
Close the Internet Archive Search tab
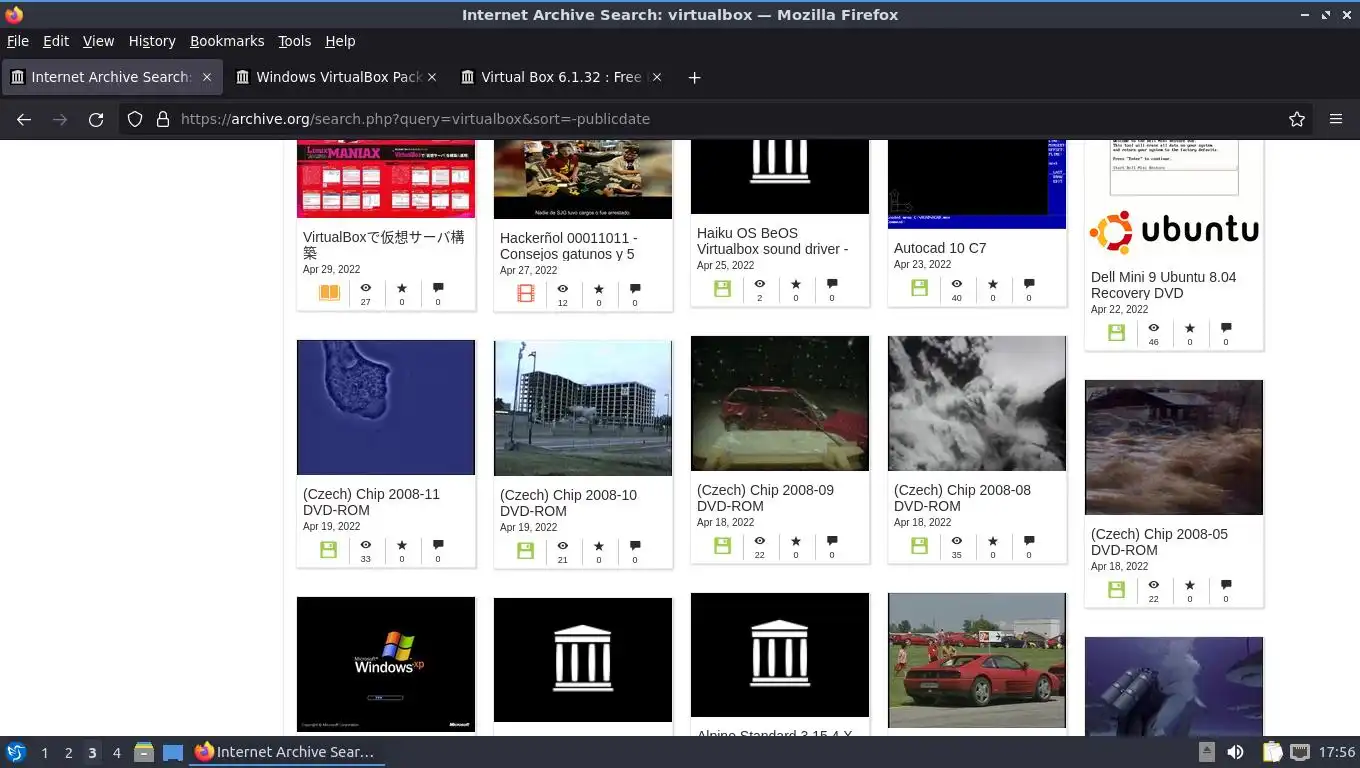207,77
